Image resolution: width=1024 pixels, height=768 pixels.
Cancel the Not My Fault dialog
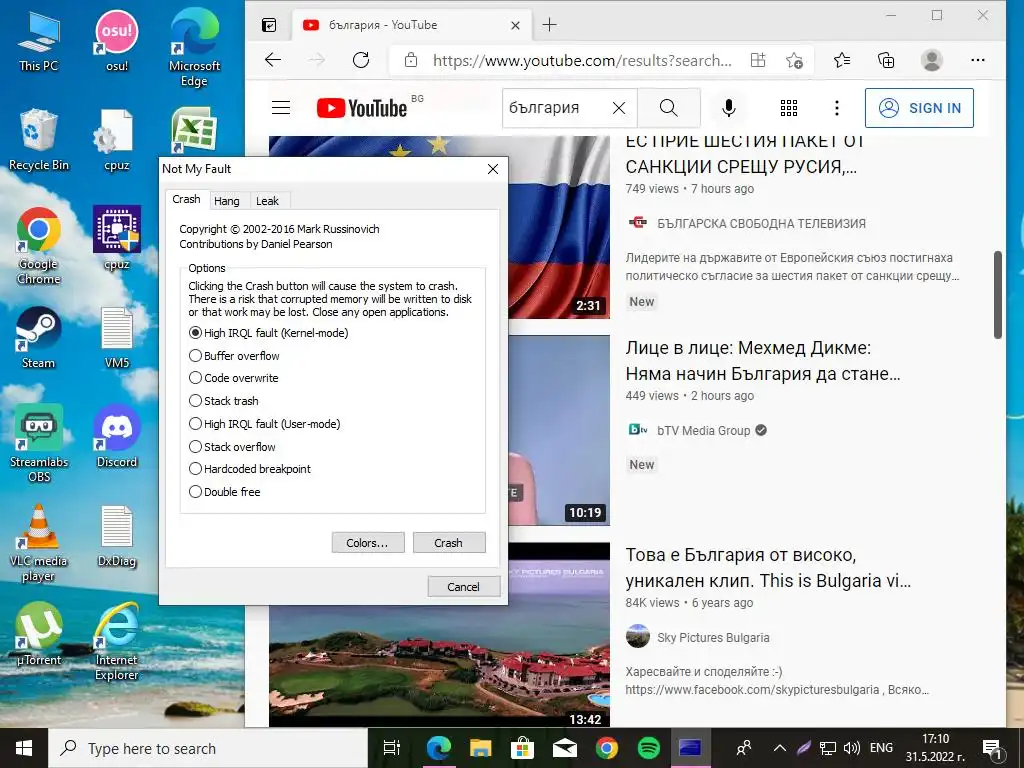pyautogui.click(x=464, y=586)
